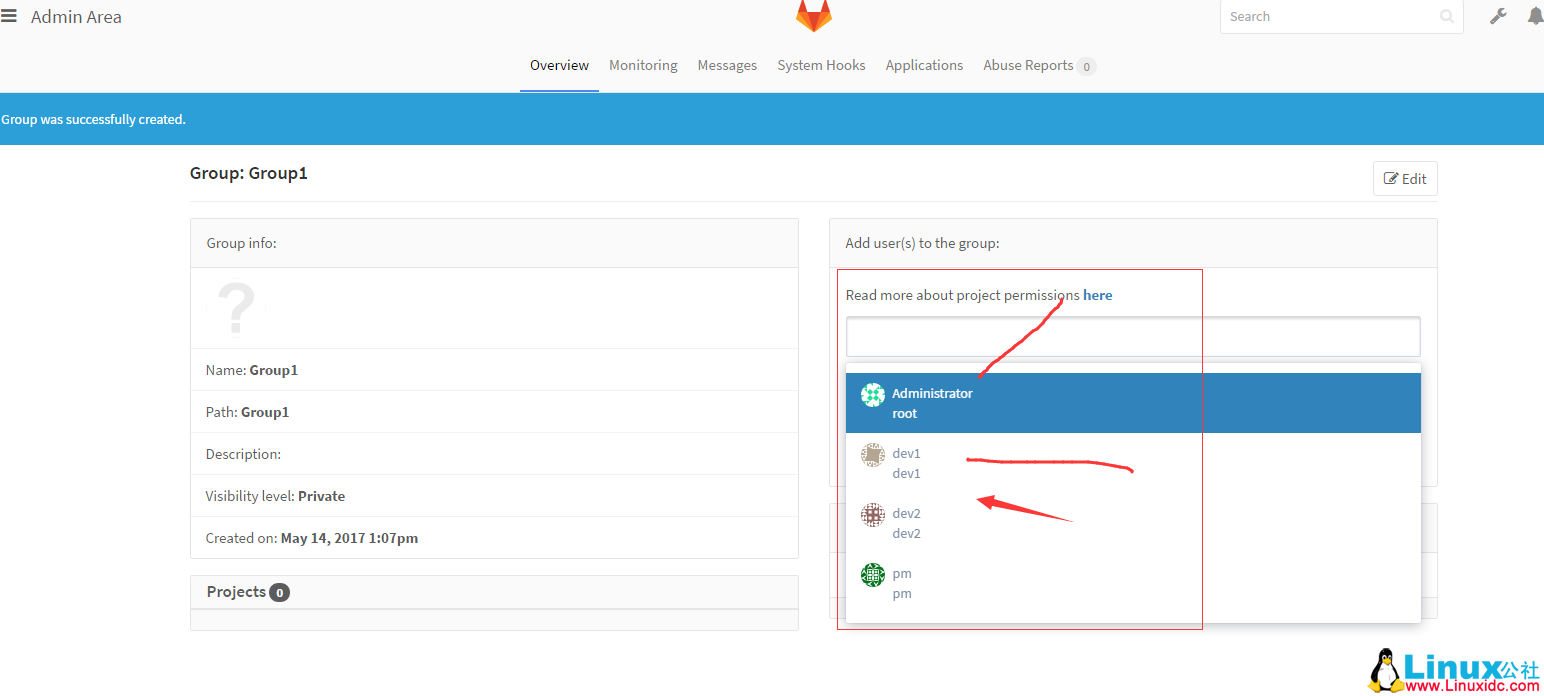Image resolution: width=1544 pixels, height=696 pixels.
Task: Click 'Name: Group1' text
Action: (252, 370)
